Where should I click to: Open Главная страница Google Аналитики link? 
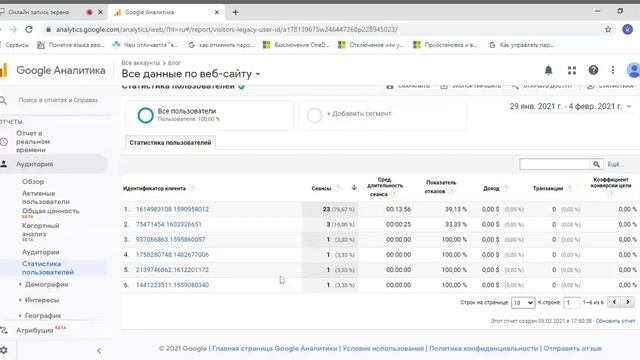click(275, 349)
